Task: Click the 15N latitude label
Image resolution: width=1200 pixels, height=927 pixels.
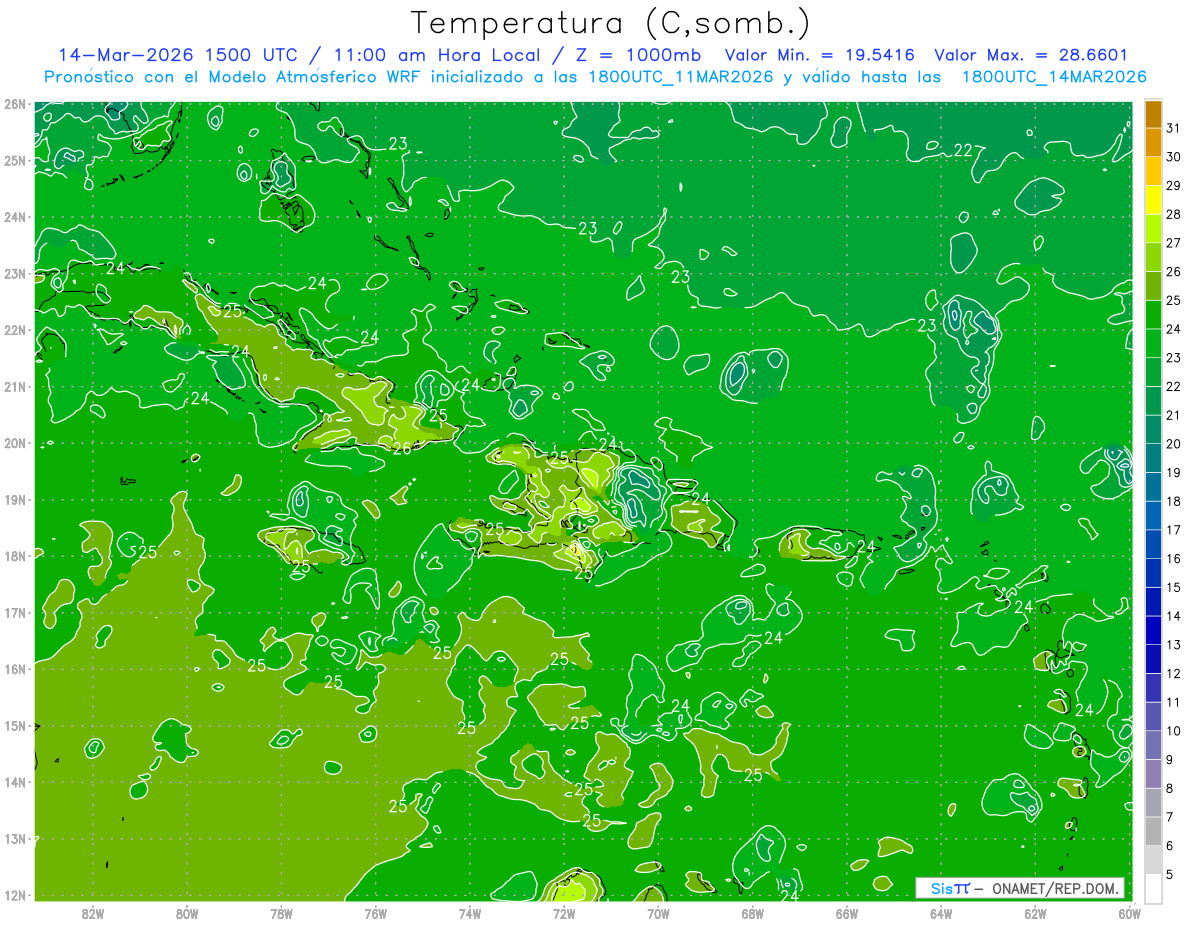Action: 14,725
